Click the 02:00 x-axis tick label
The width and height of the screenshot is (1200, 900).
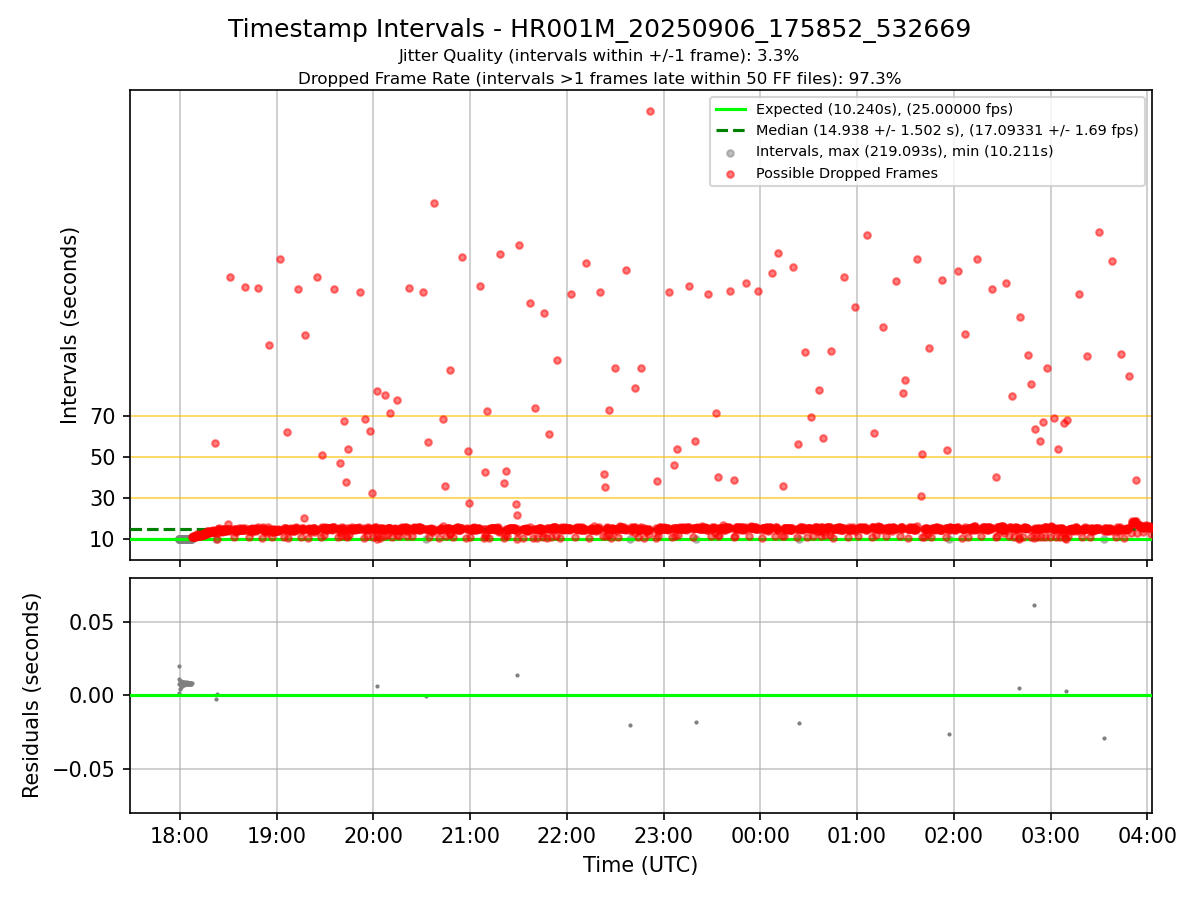pos(954,834)
